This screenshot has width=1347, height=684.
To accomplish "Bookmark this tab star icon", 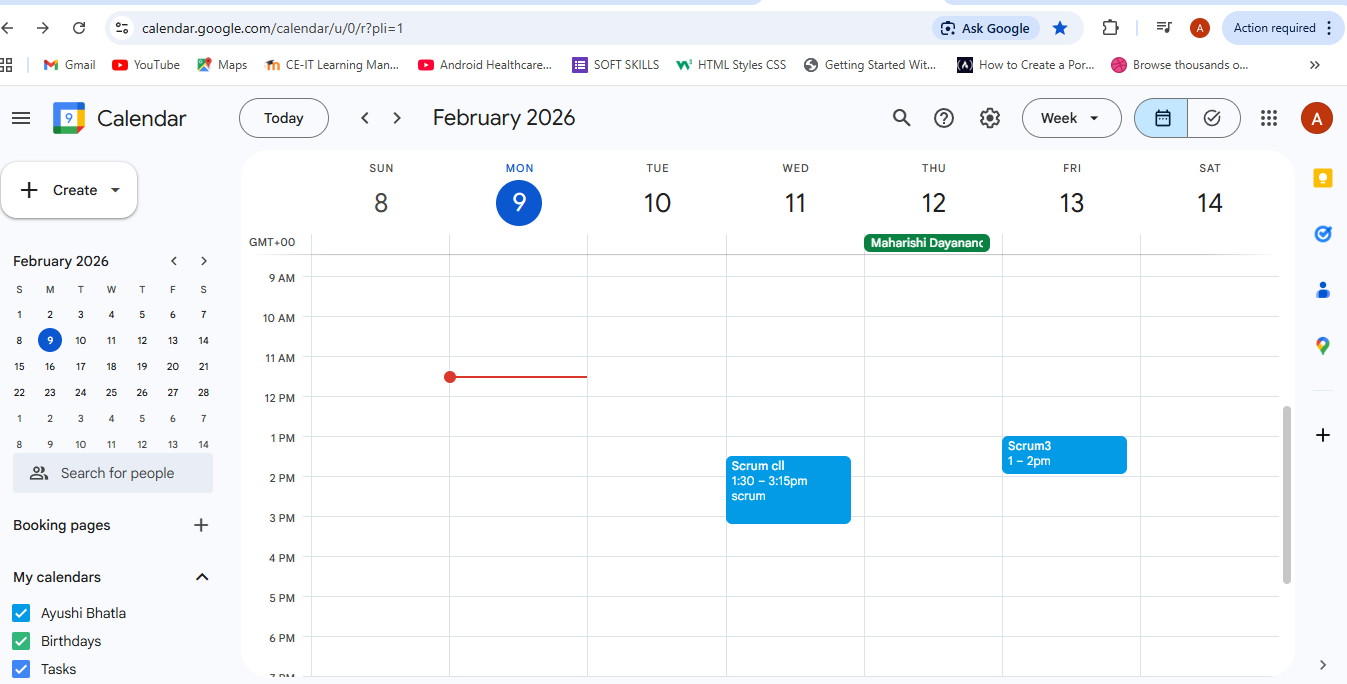I will pyautogui.click(x=1060, y=28).
